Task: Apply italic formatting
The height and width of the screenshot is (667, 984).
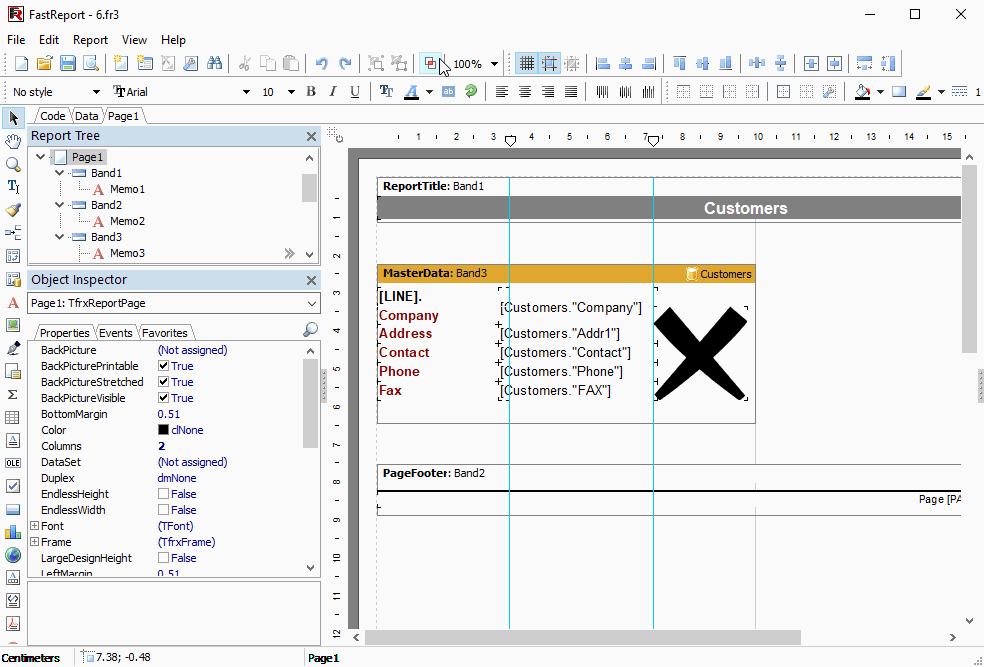Action: click(x=333, y=92)
